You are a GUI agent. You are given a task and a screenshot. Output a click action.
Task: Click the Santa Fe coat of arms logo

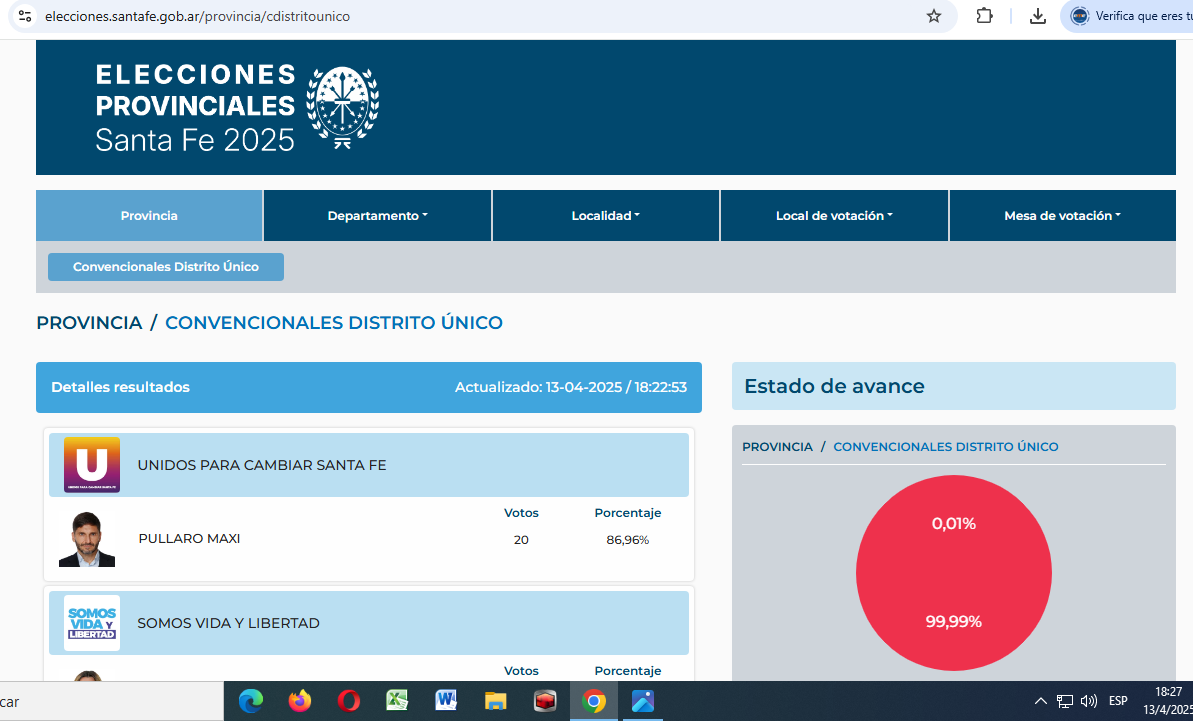pos(342,108)
